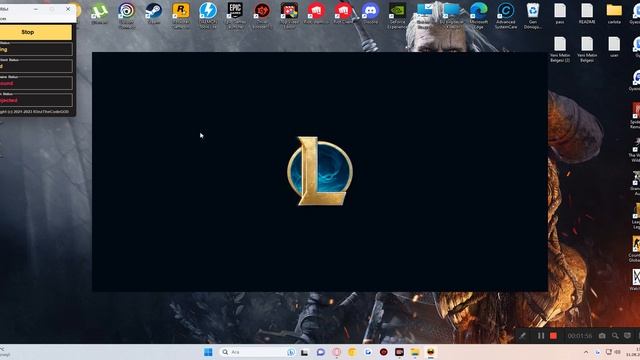The height and width of the screenshot is (360, 640).
Task: Open the Discord desktop shortcut
Action: point(370,13)
